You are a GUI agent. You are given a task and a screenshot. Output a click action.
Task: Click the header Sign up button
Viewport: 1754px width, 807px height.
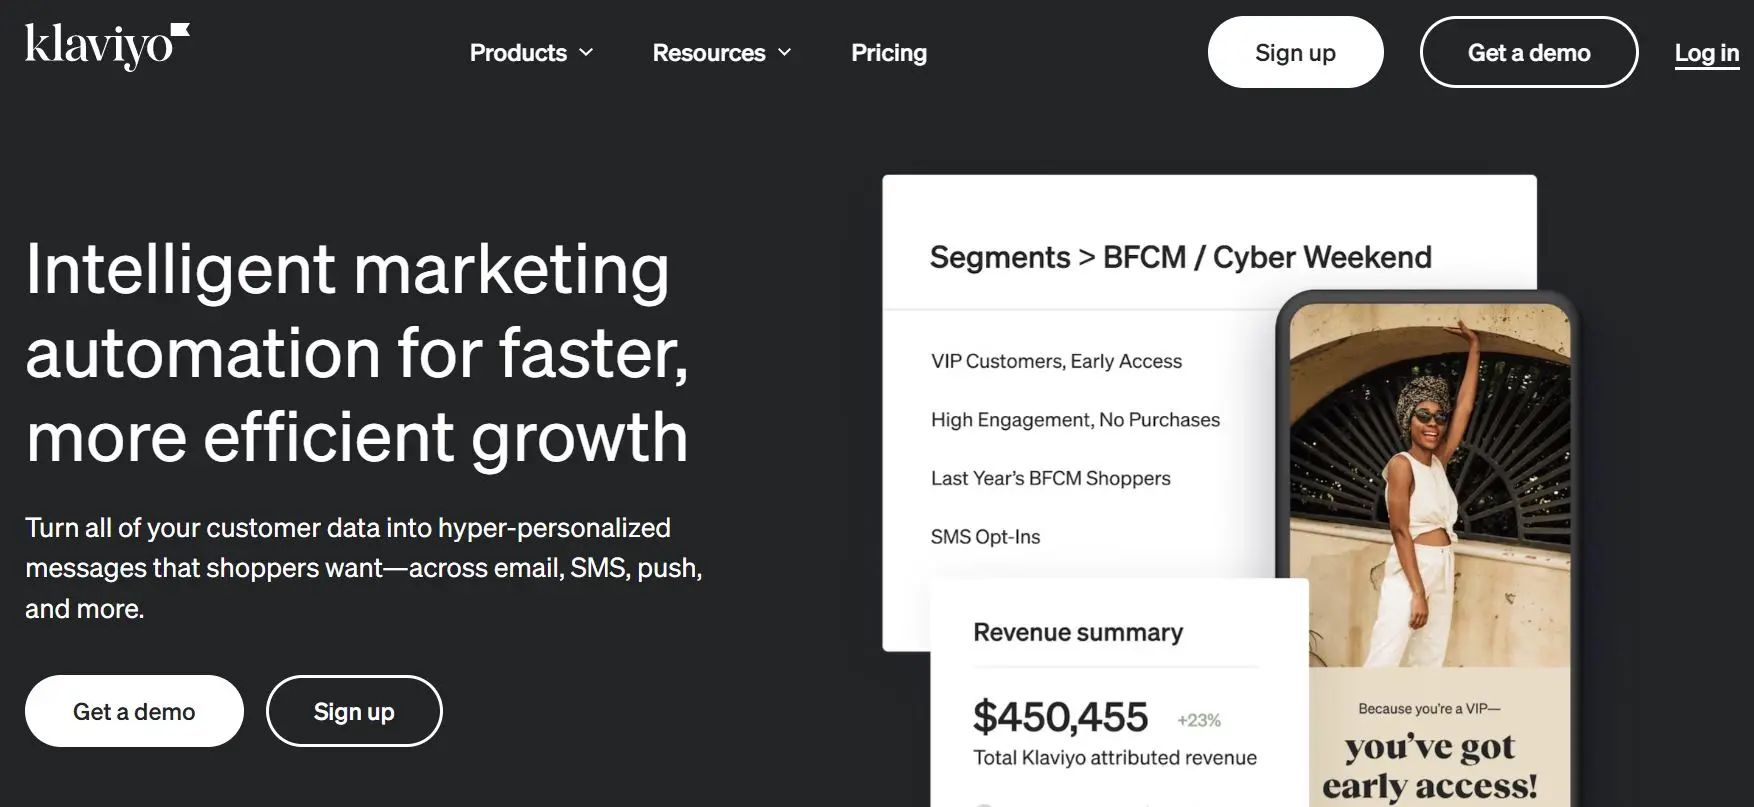pyautogui.click(x=1295, y=52)
